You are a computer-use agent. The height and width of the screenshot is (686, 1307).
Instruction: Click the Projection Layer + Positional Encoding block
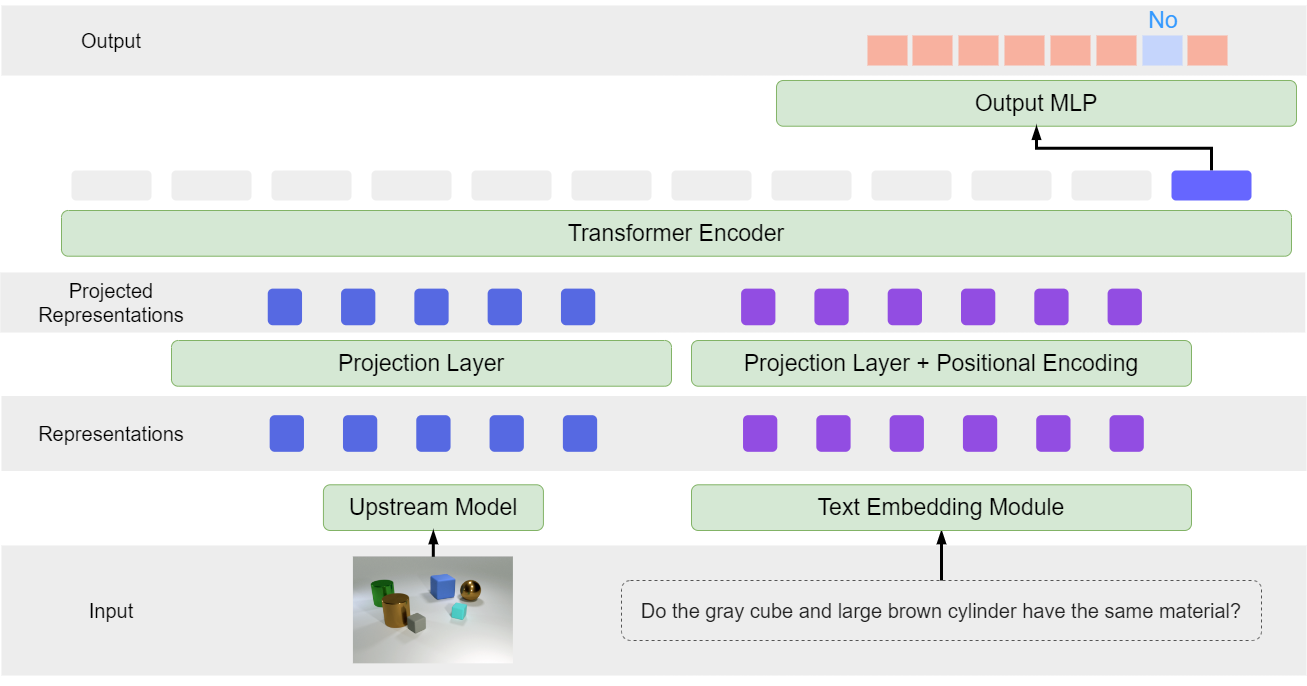(x=940, y=363)
